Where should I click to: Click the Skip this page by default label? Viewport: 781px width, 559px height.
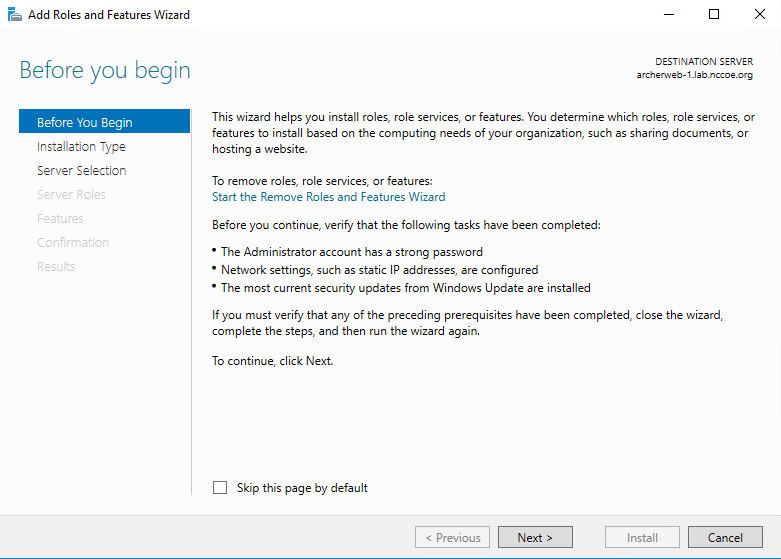point(302,488)
